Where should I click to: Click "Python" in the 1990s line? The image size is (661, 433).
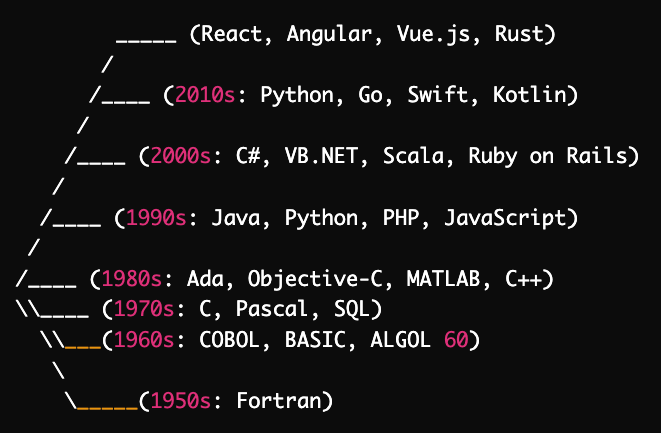(322, 219)
